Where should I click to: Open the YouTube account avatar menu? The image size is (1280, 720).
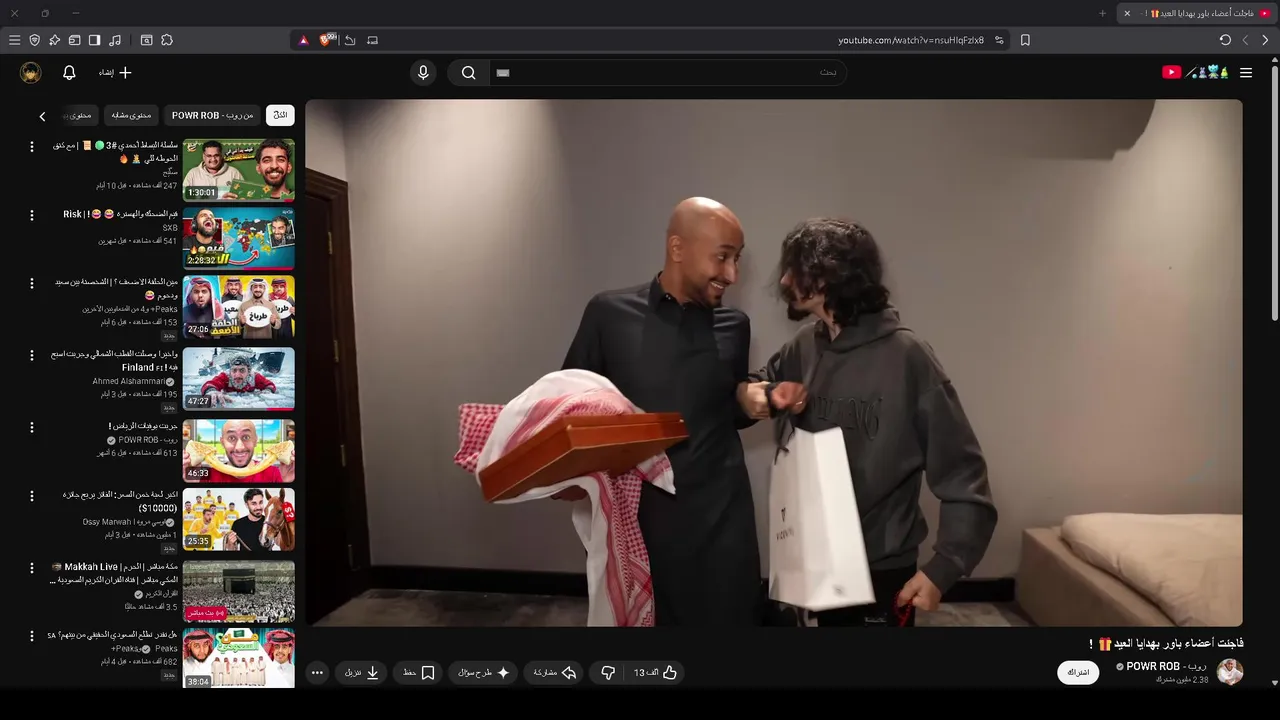tap(31, 72)
